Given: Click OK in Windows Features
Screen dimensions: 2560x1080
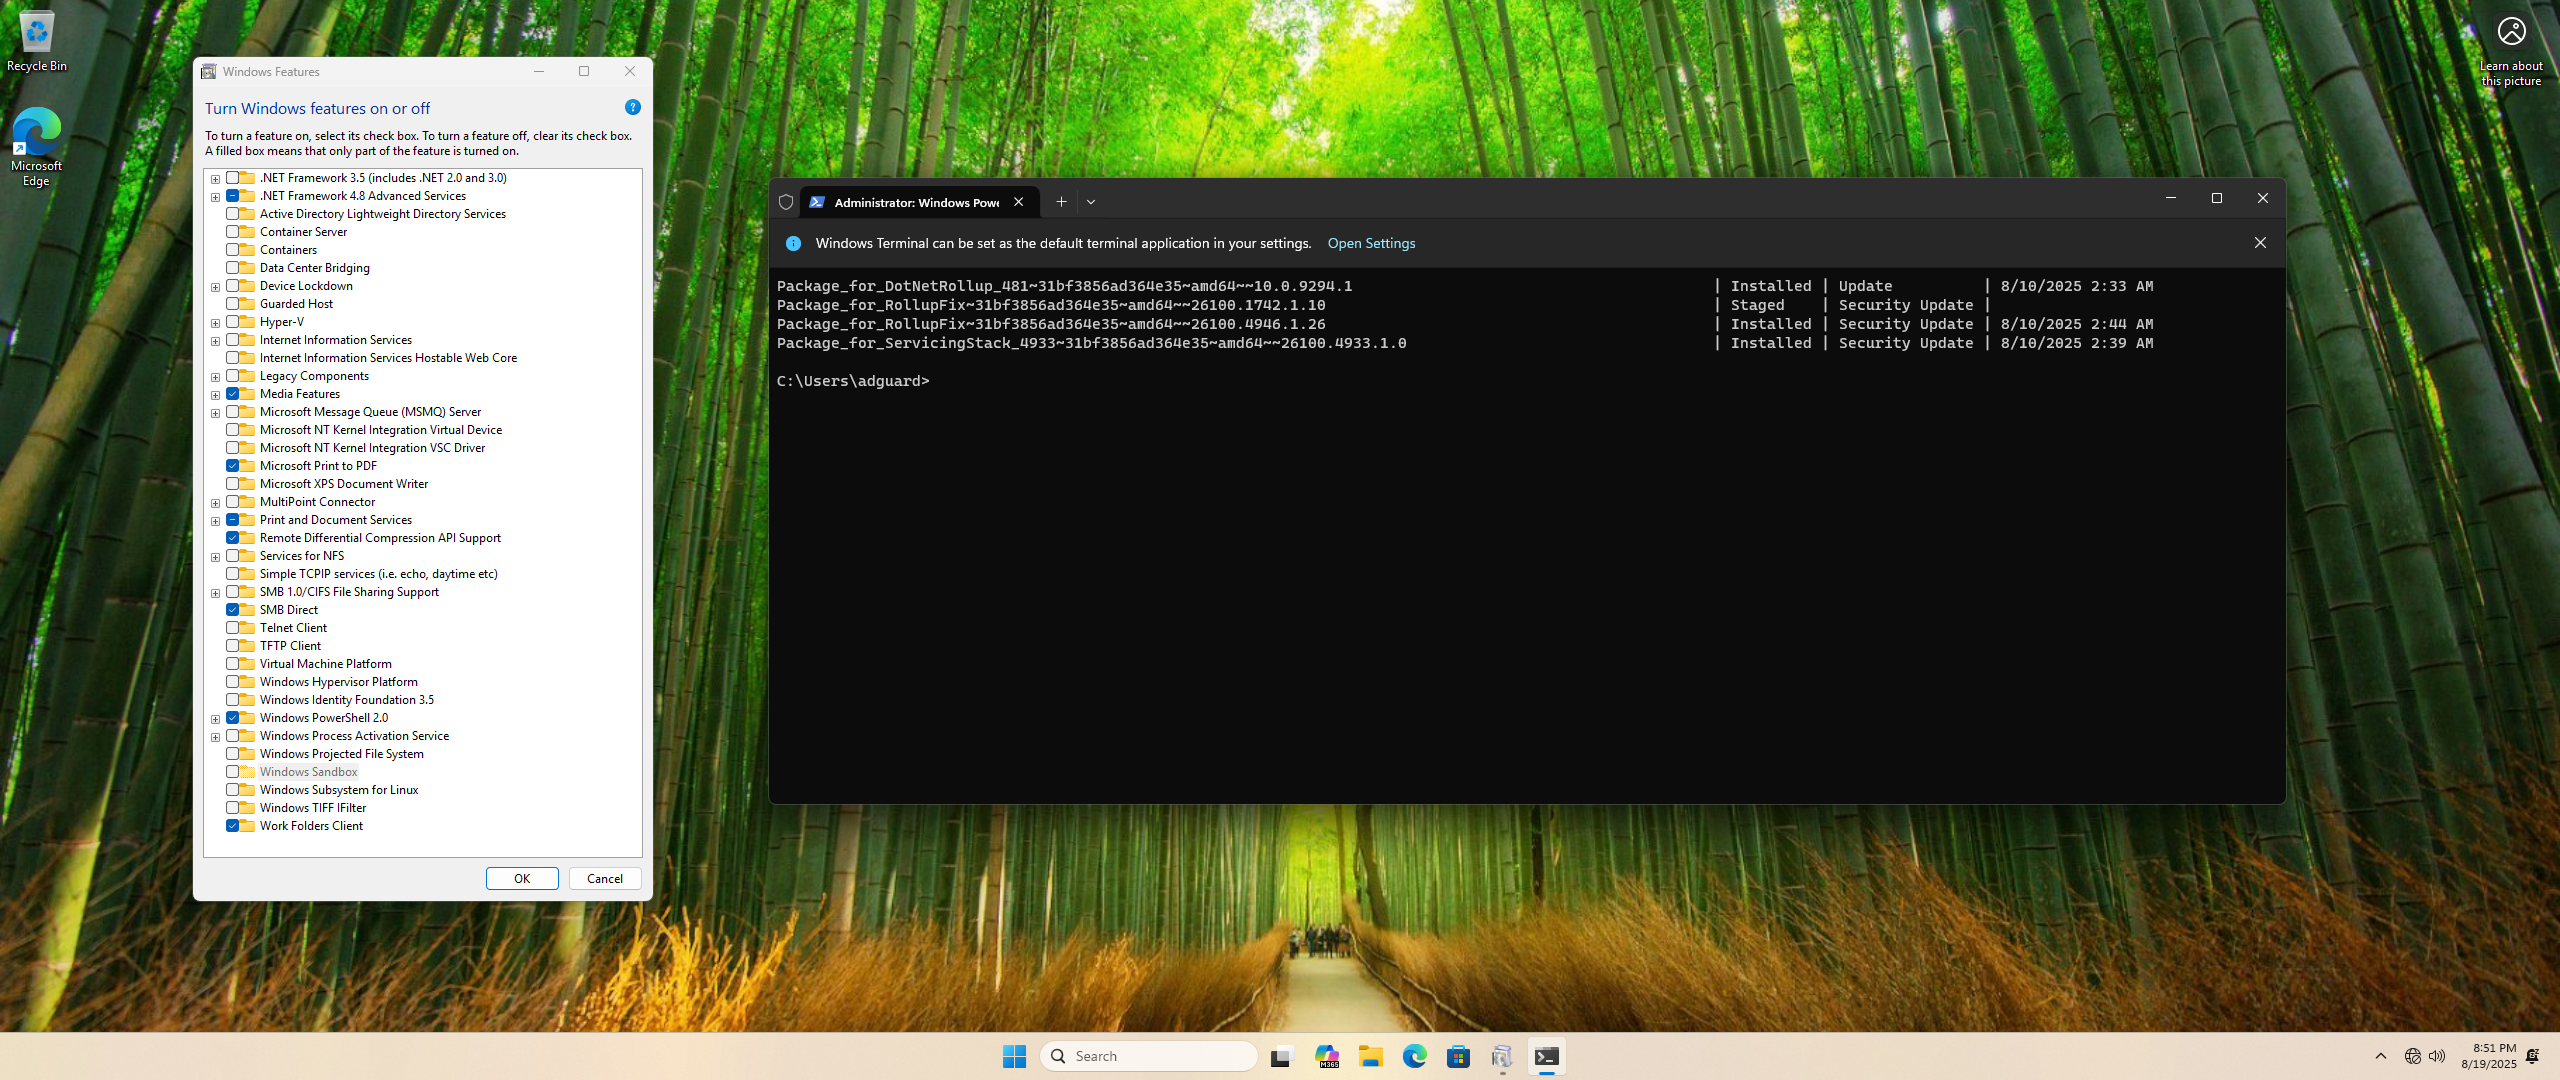Looking at the screenshot, I should [522, 878].
